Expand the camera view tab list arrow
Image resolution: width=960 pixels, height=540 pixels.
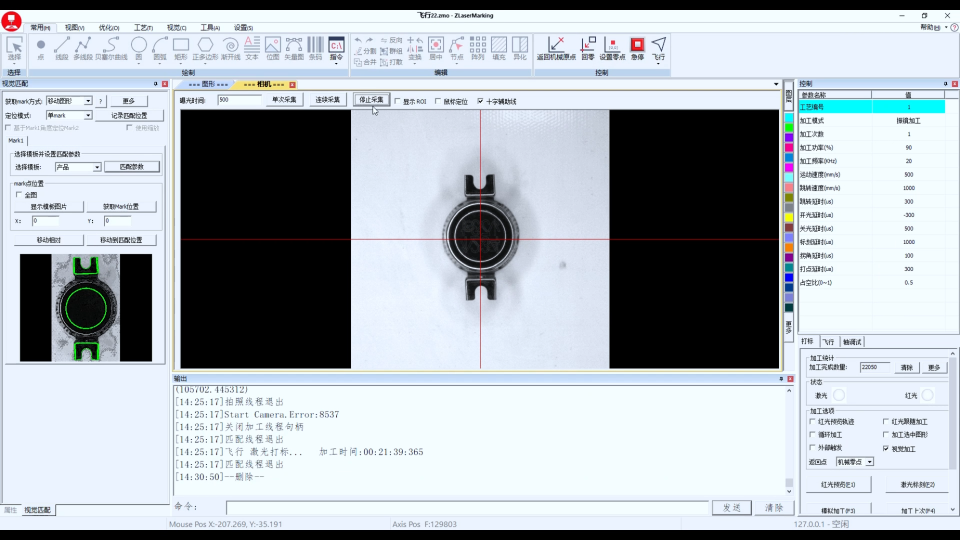776,84
